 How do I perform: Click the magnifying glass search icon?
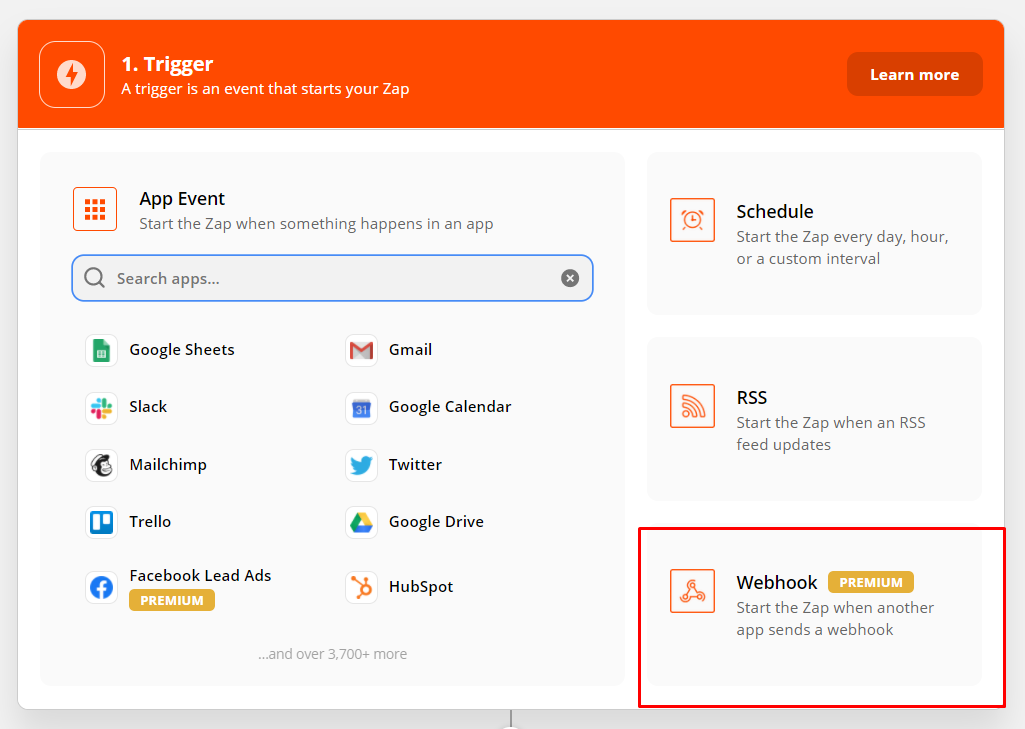[x=95, y=278]
